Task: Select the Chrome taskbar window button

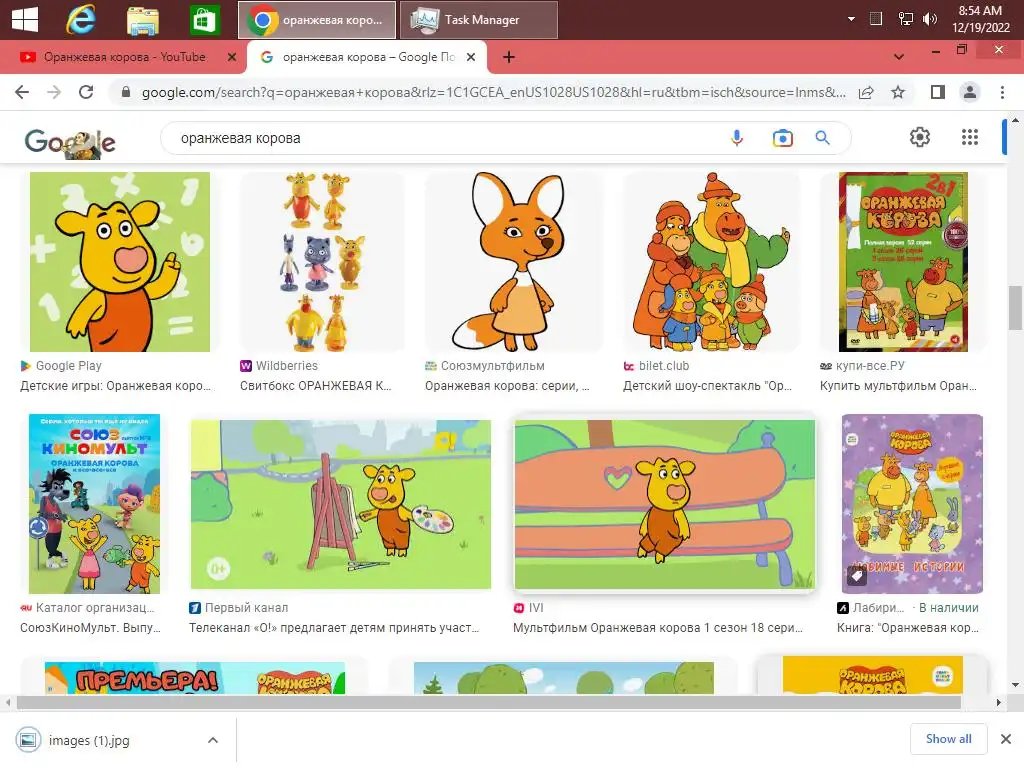Action: (317, 20)
